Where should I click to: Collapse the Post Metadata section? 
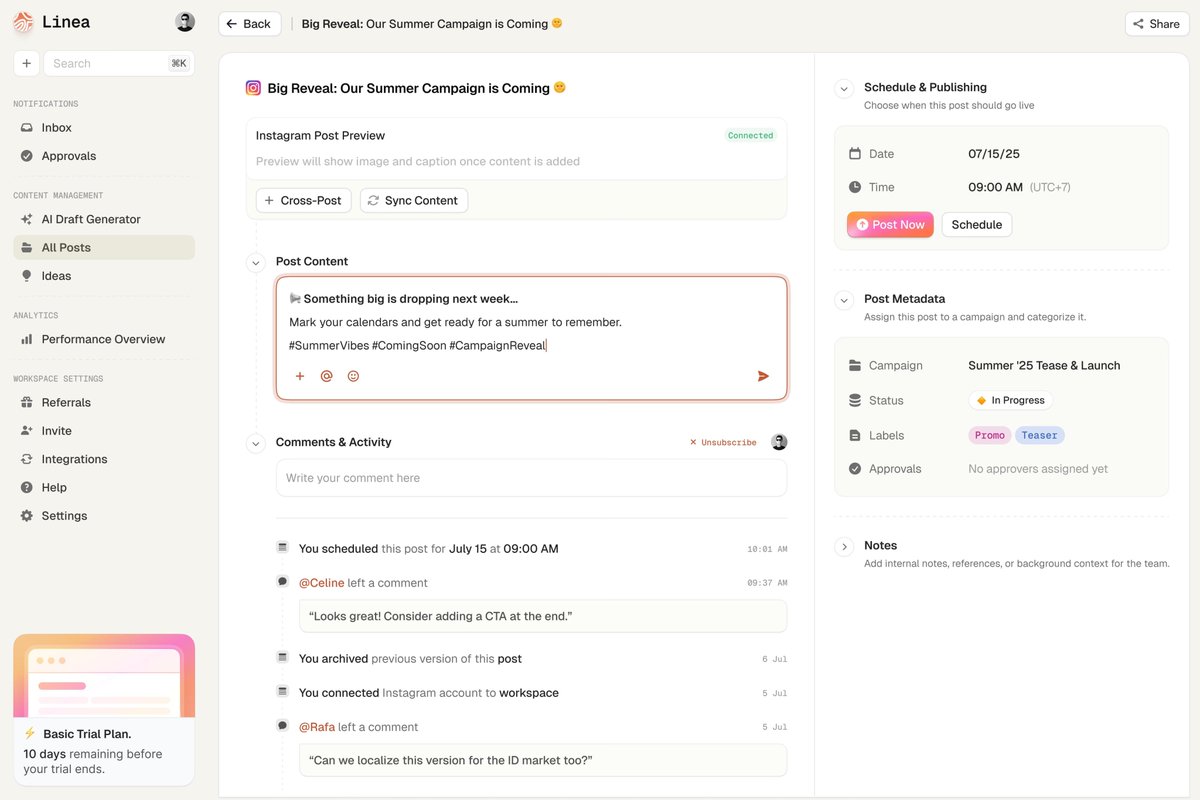pos(843,298)
